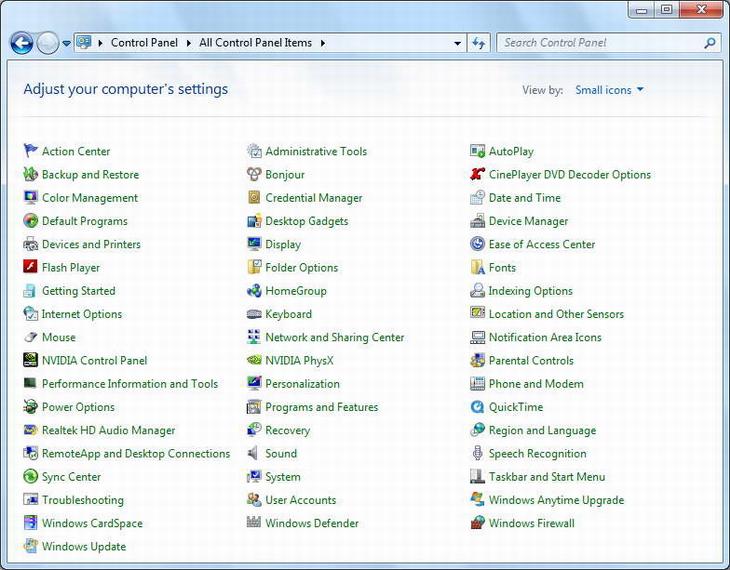Open the Network and Sharing Center icon
This screenshot has height=570, width=730.
tap(254, 337)
